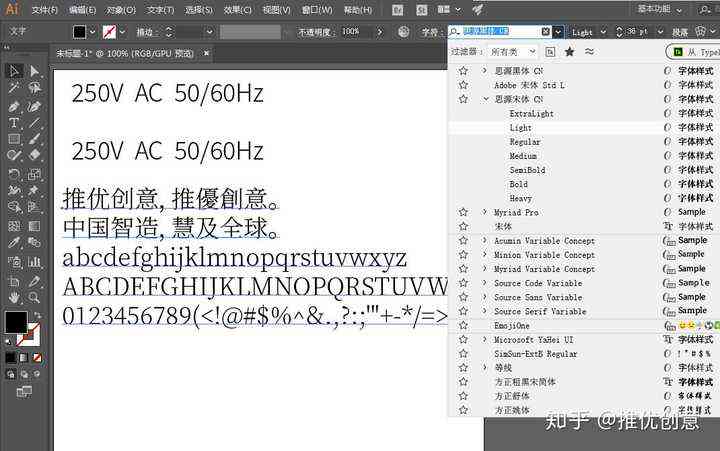Click the toolbar black fill swatch
The width and height of the screenshot is (720, 451).
point(16,322)
